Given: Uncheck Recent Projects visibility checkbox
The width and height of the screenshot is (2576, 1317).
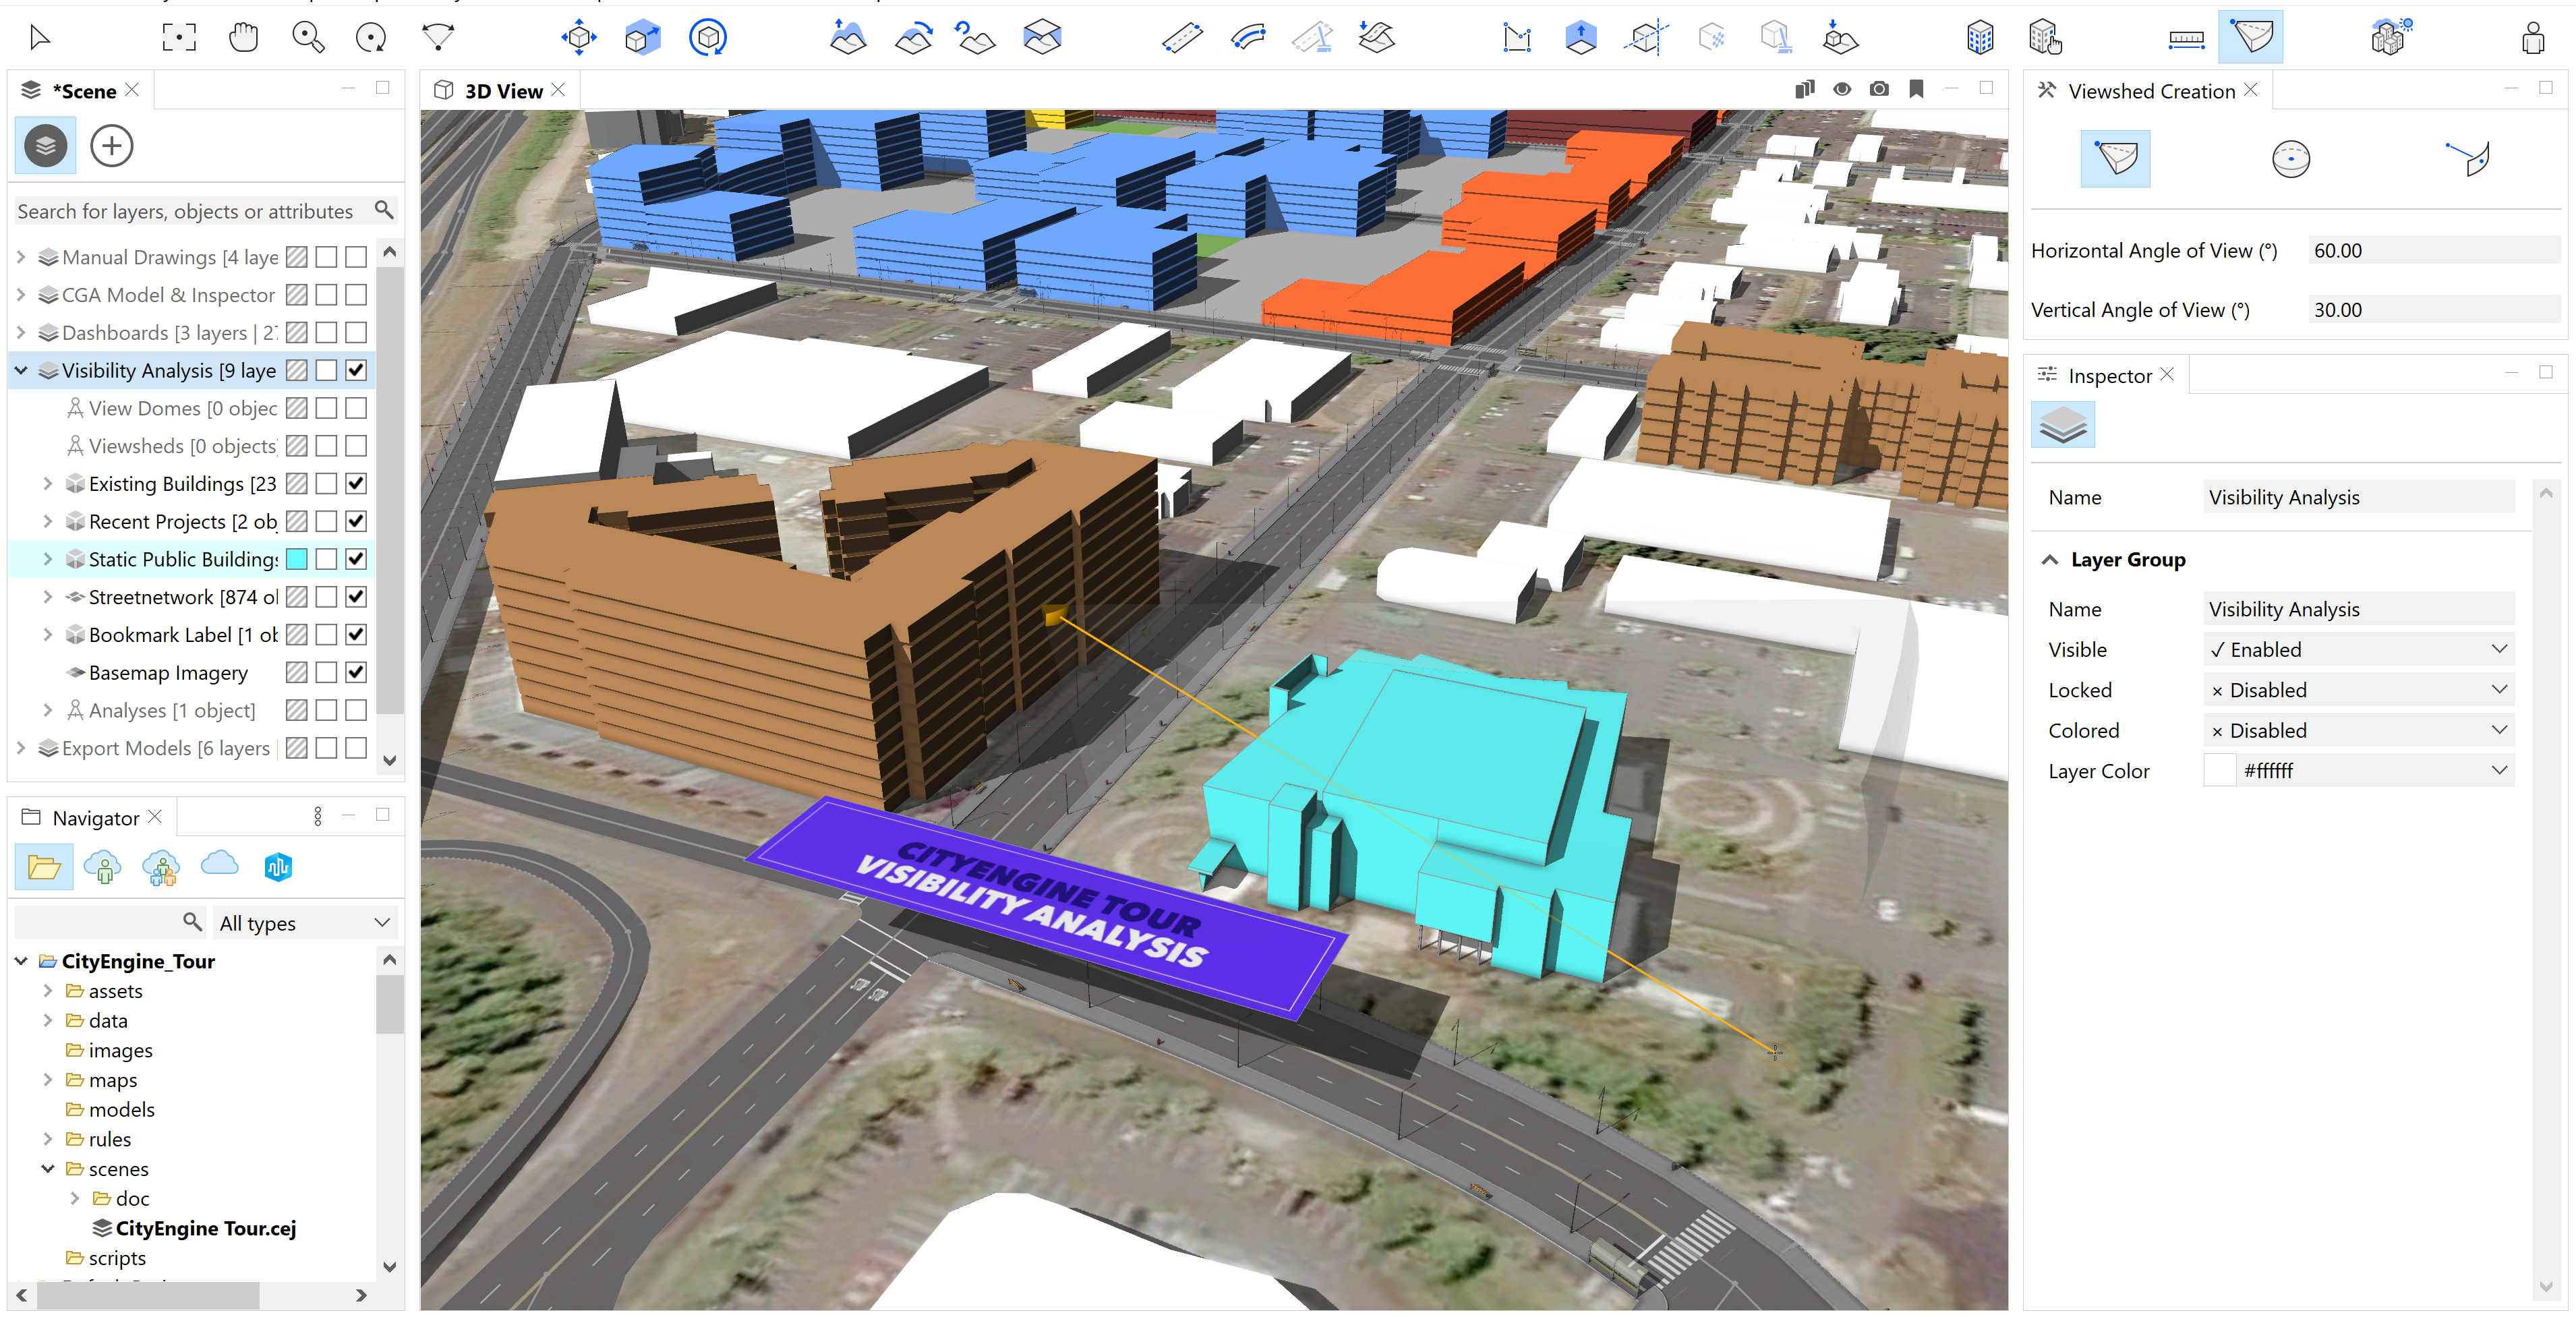Looking at the screenshot, I should [x=356, y=521].
